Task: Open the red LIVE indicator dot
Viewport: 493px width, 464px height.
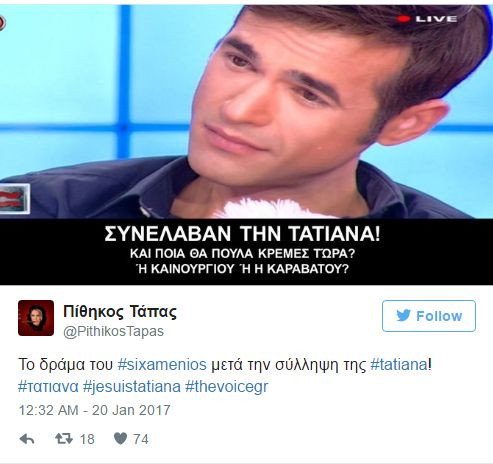Action: (403, 19)
